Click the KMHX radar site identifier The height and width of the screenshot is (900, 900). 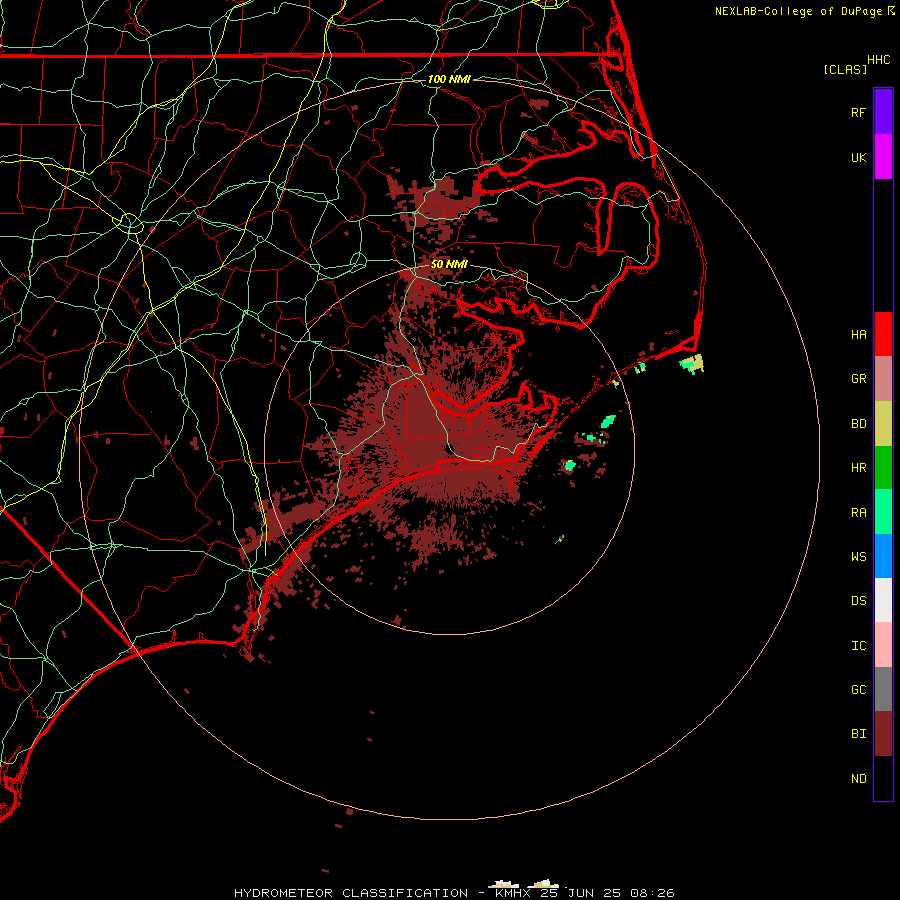[513, 893]
